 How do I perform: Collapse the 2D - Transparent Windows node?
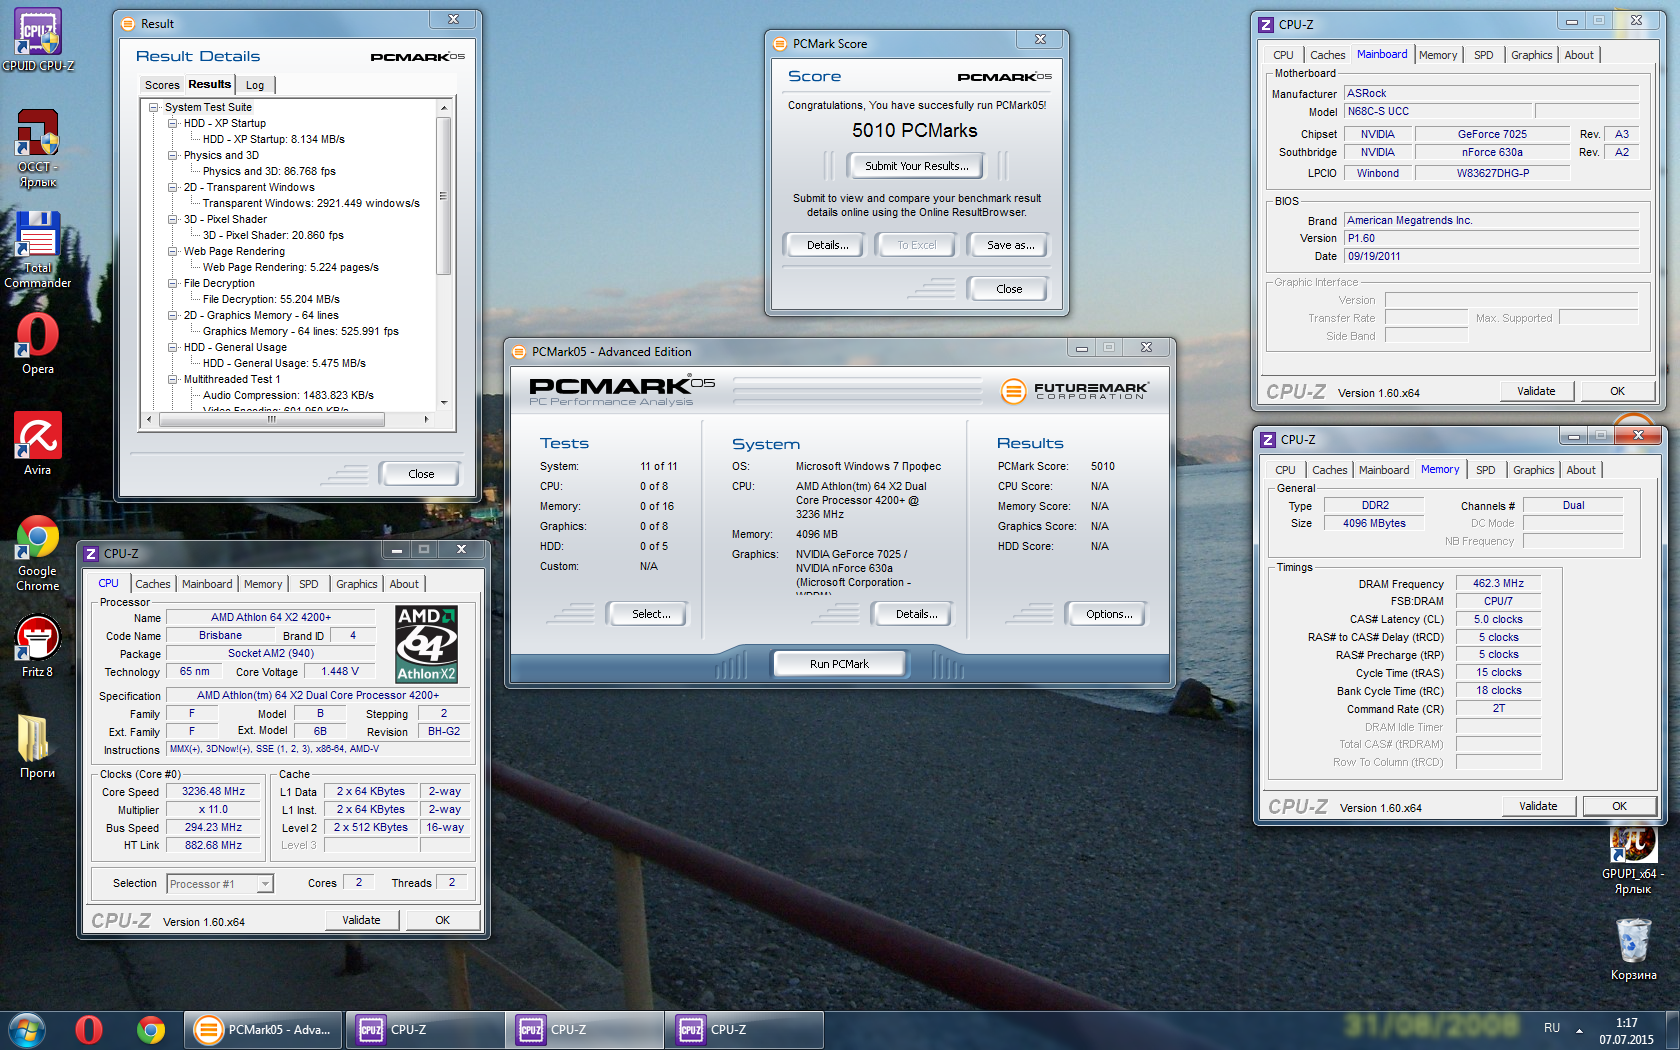(173, 187)
